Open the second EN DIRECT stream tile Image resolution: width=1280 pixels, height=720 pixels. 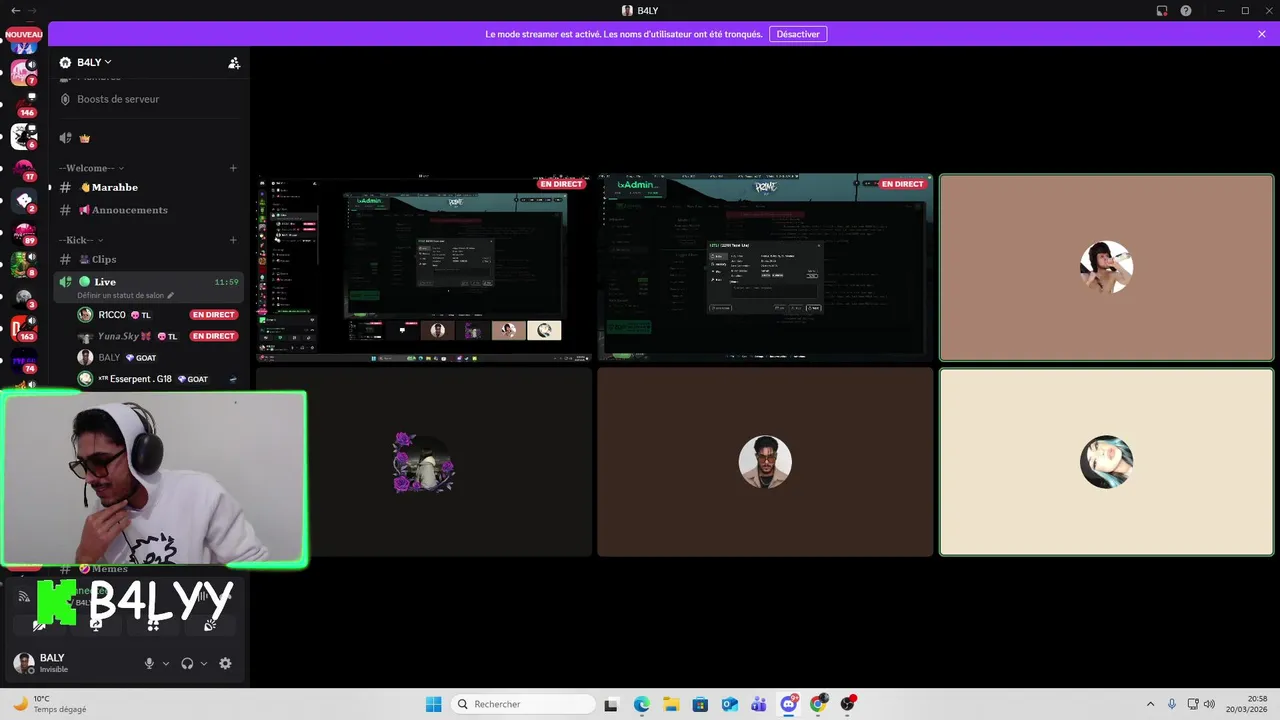(x=765, y=268)
